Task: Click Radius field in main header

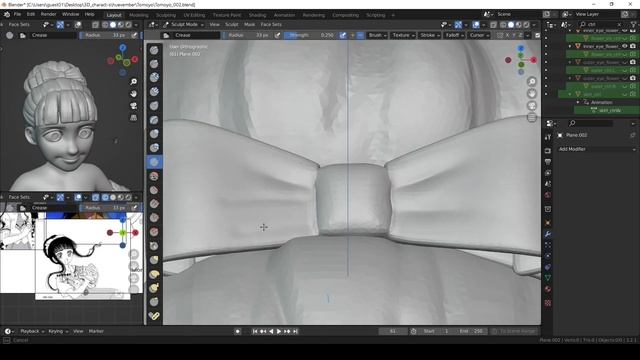Action: click(248, 36)
